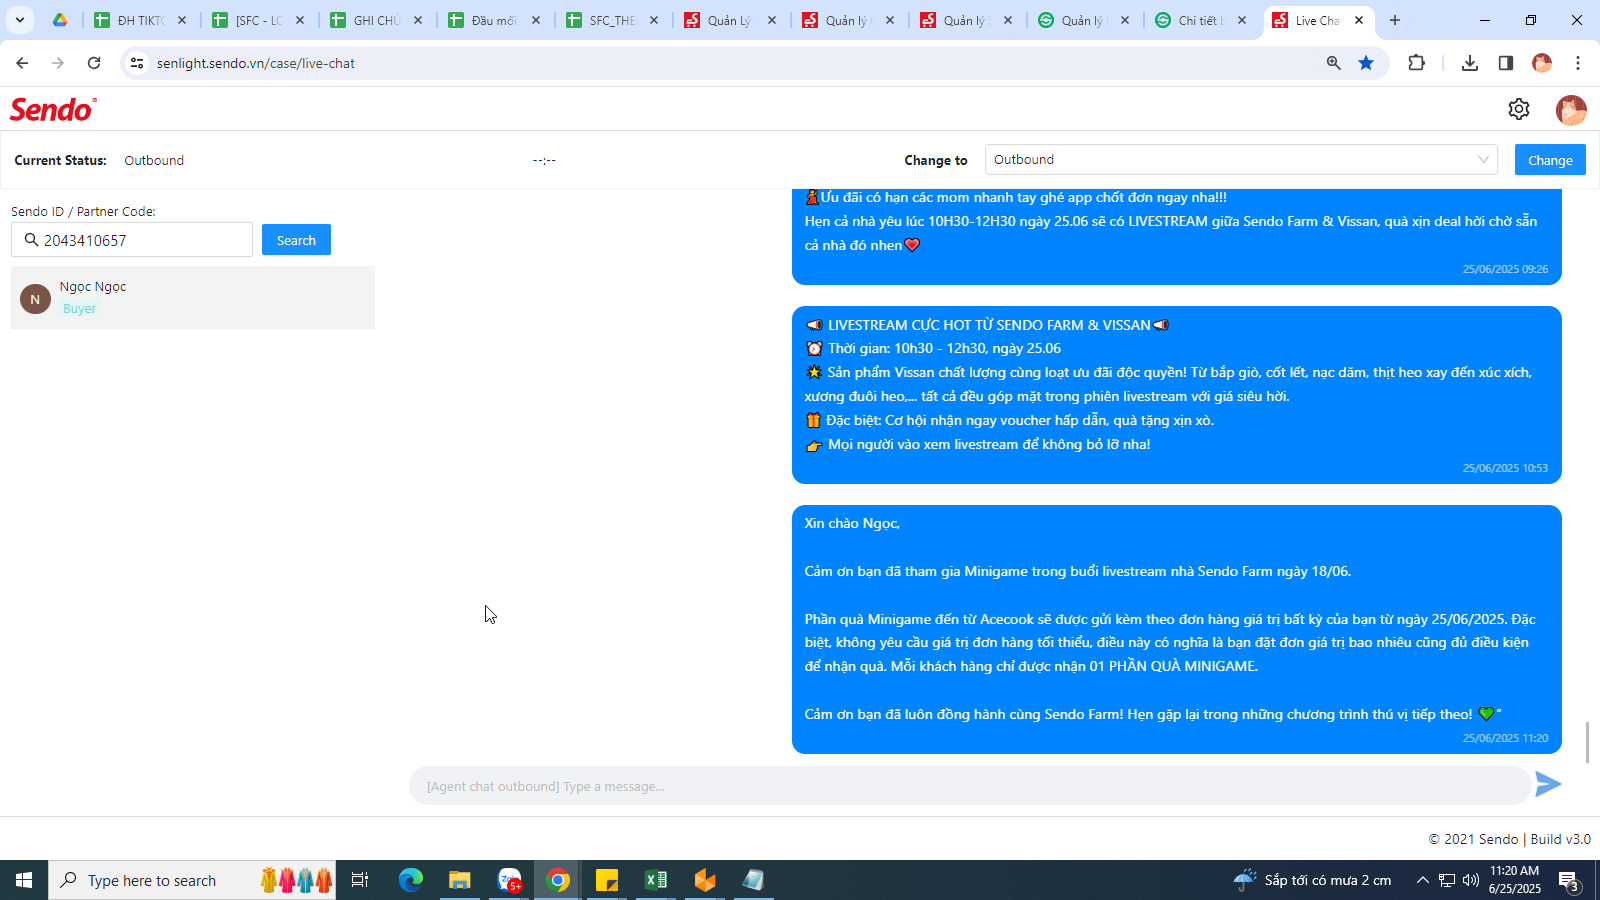The height and width of the screenshot is (900, 1600).
Task: Click the address bar URL
Action: [x=256, y=63]
